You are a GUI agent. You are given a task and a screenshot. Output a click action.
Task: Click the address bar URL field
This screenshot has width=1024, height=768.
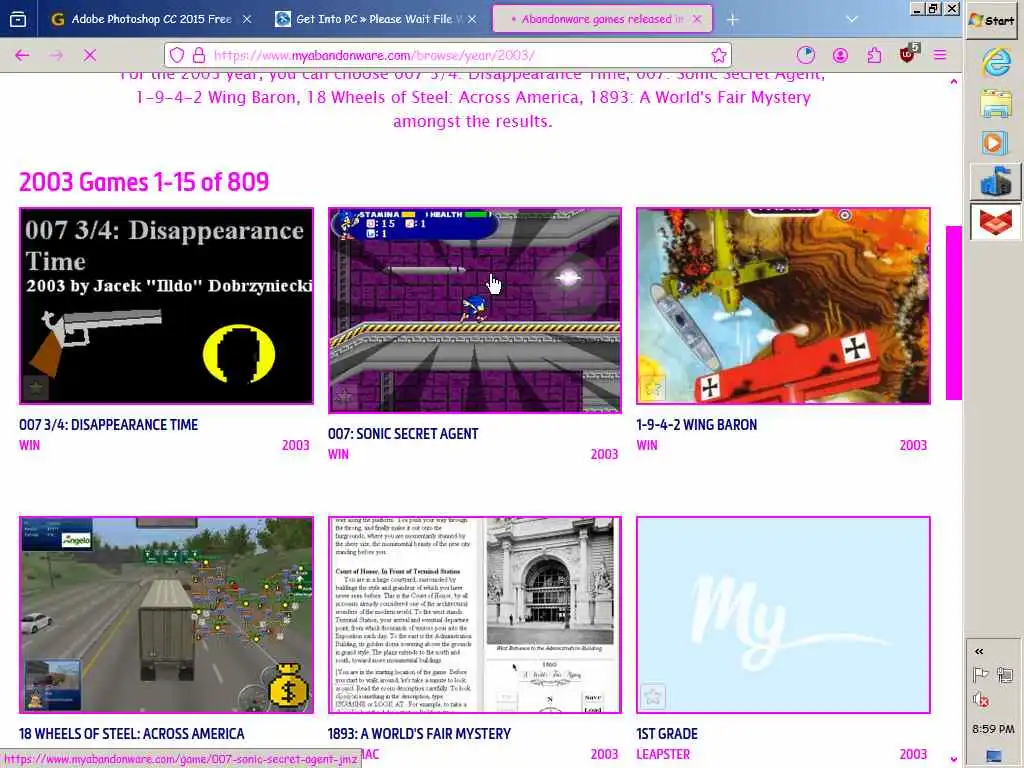click(x=447, y=56)
